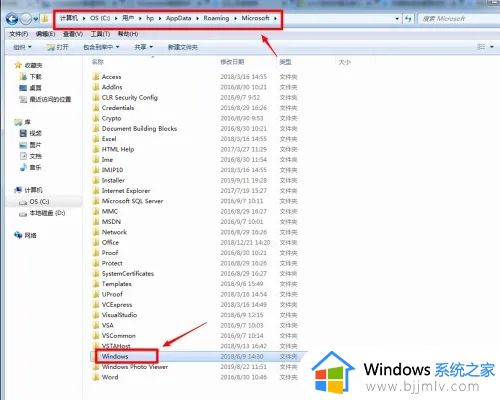Select the SystemCertificates folder name
The height and width of the screenshot is (400, 500).
pyautogui.click(x=128, y=273)
